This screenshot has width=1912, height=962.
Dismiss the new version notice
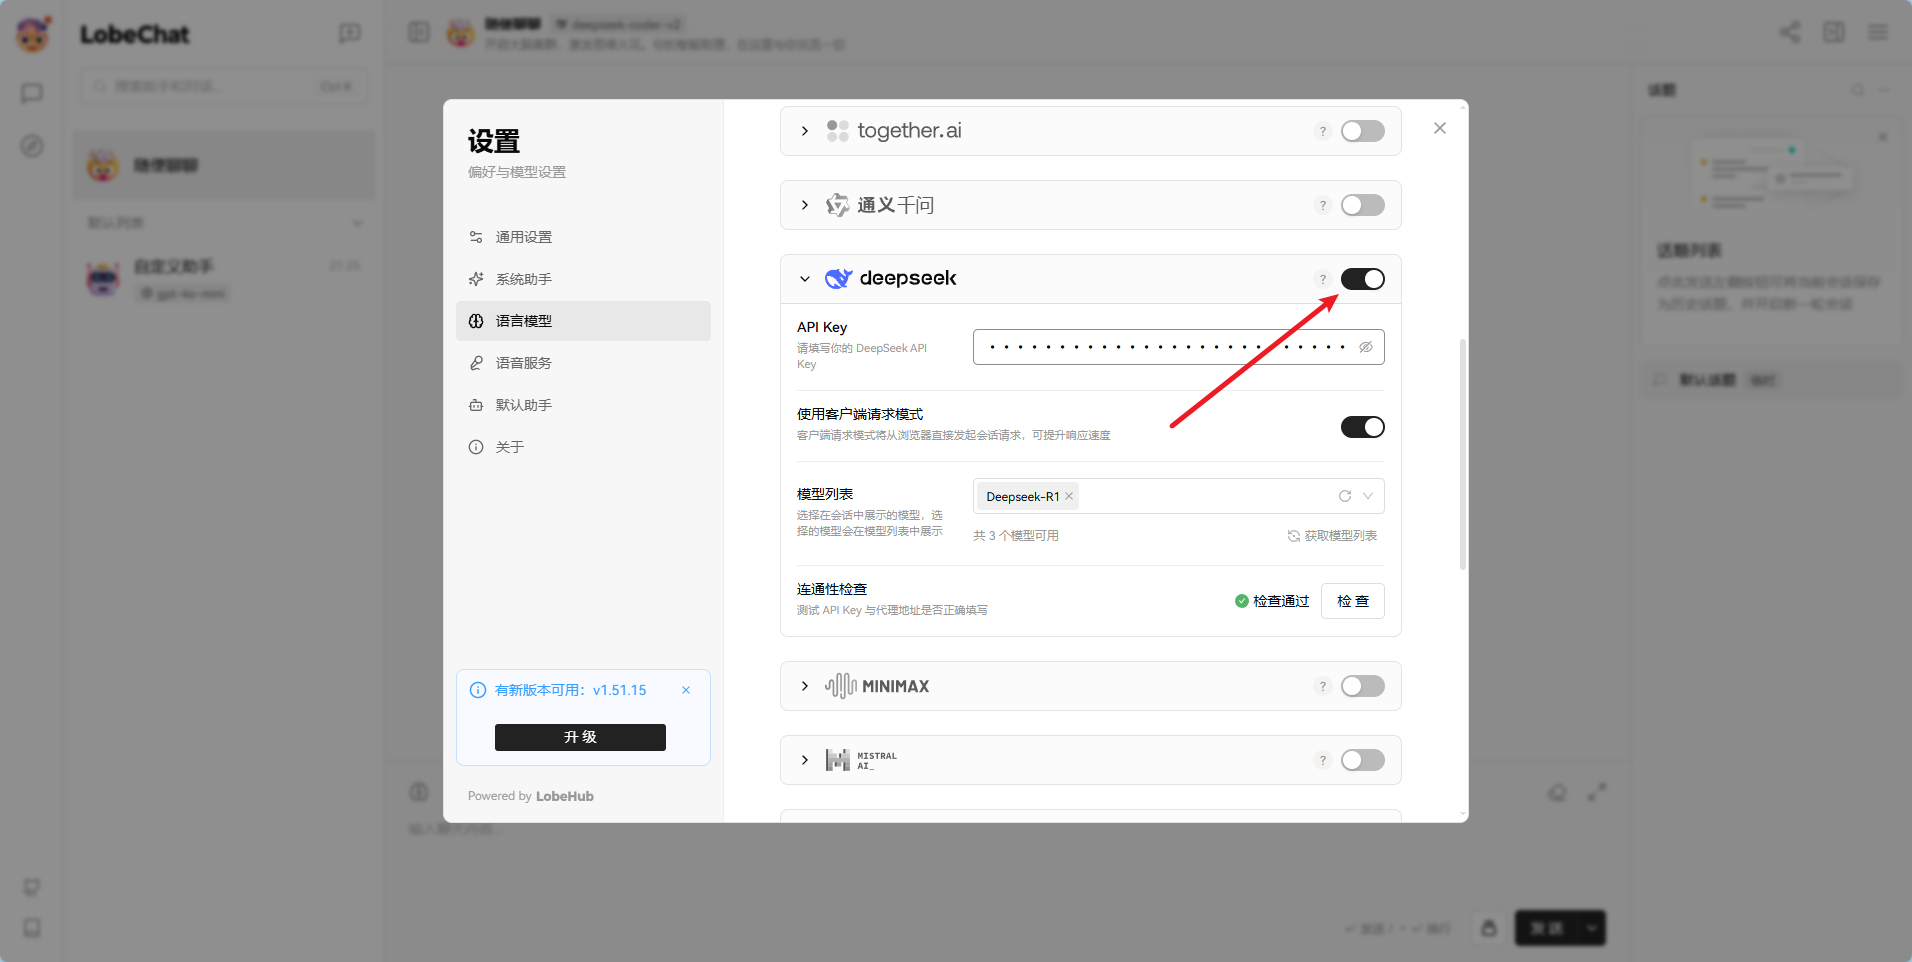(x=686, y=690)
